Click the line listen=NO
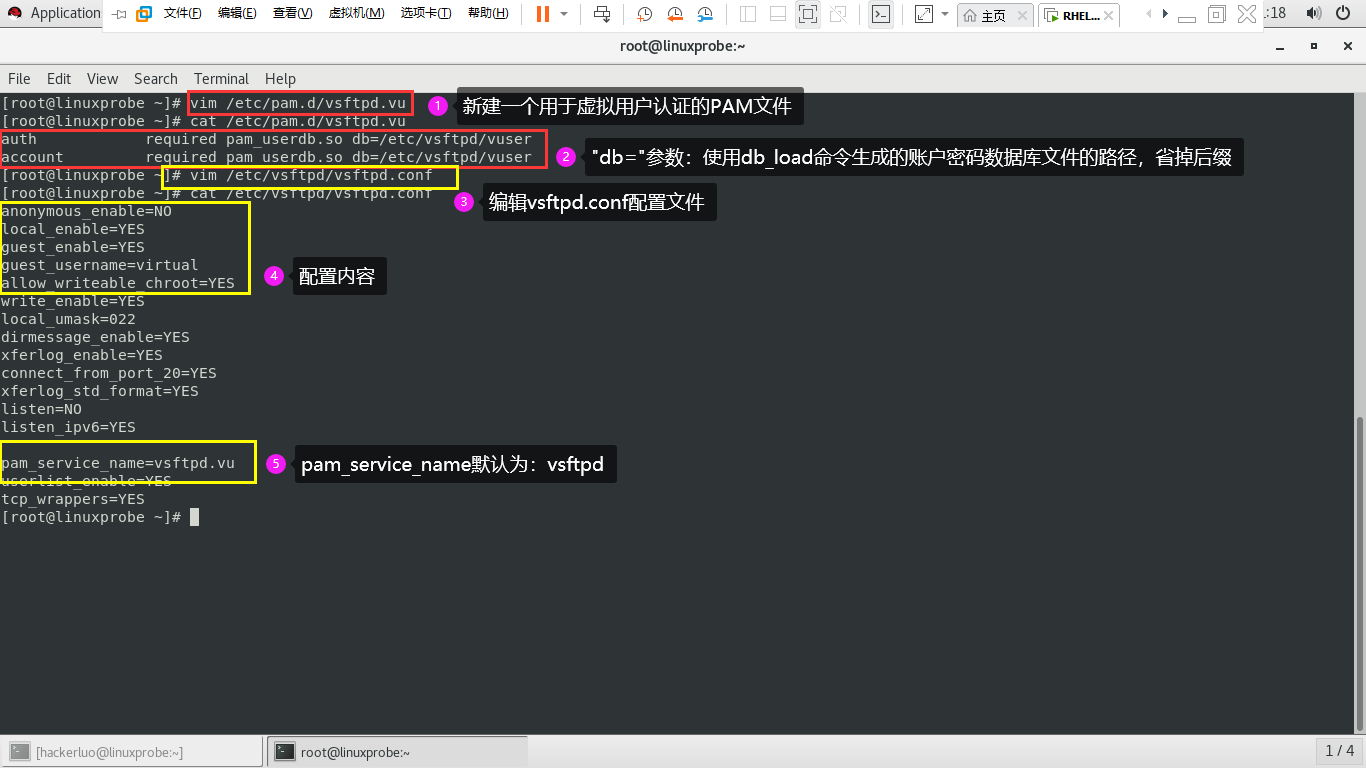This screenshot has height=768, width=1366. click(42, 409)
